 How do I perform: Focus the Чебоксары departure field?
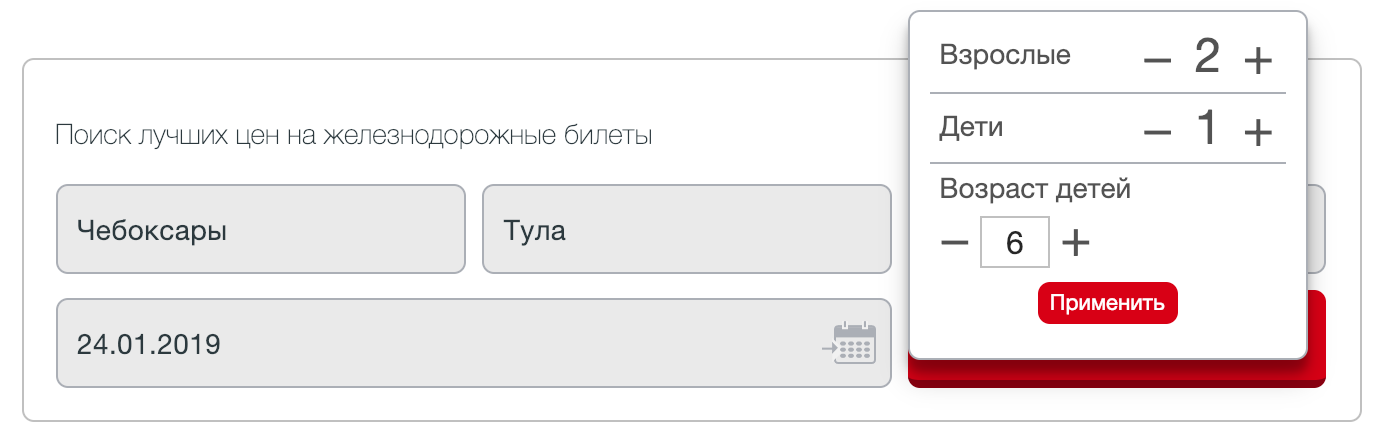pyautogui.click(x=261, y=229)
